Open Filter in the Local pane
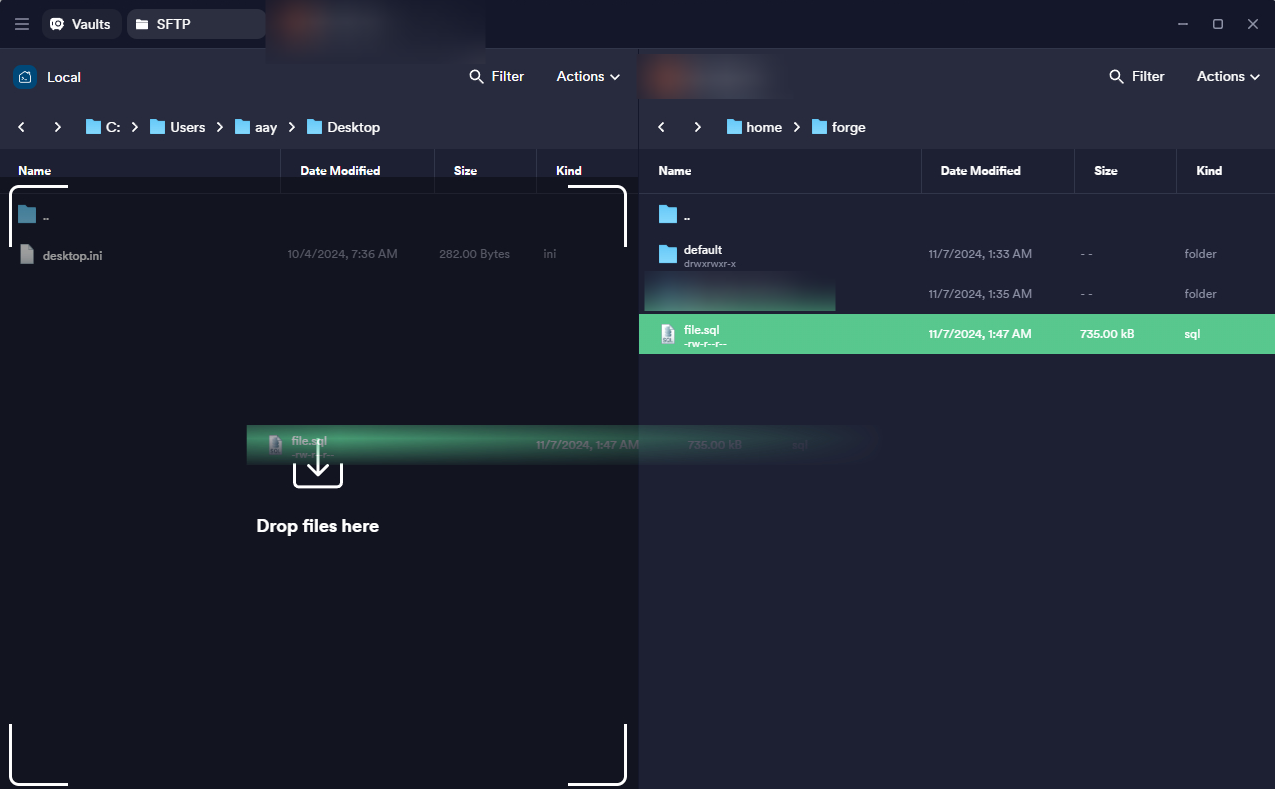 (x=497, y=77)
